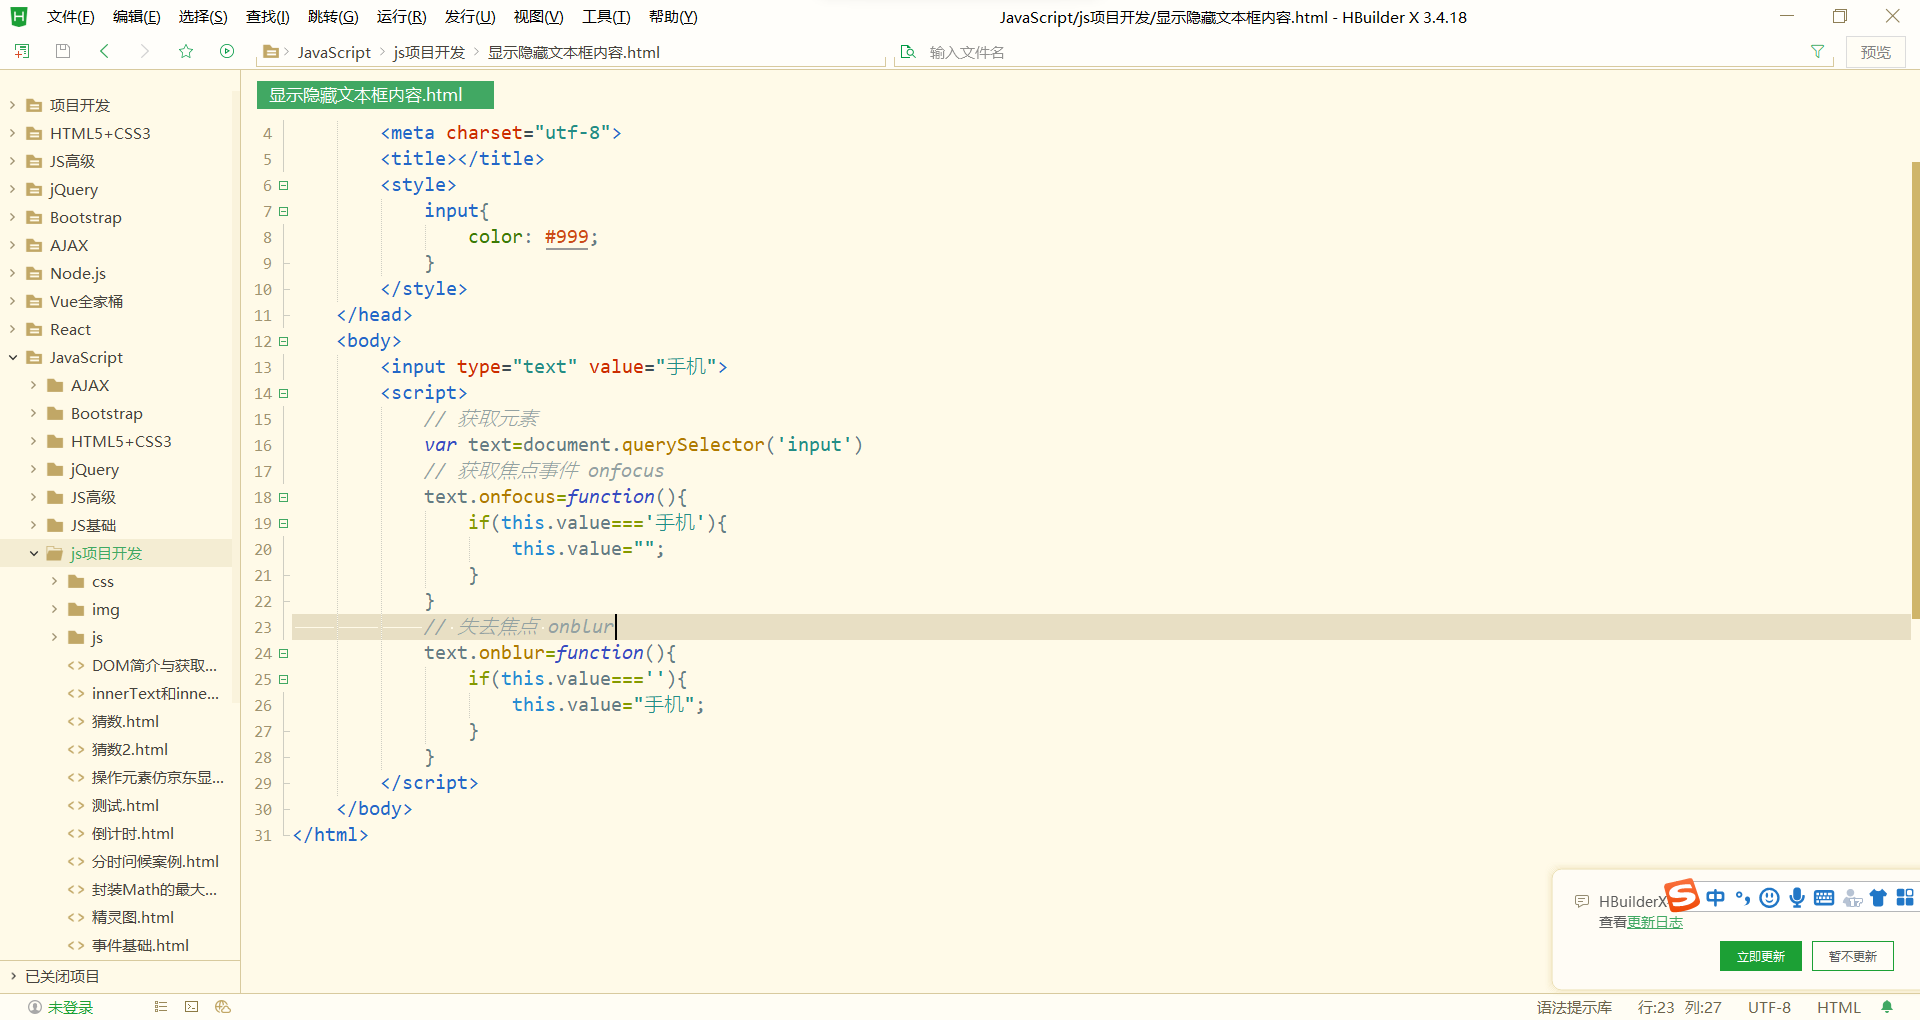Expand the jQuery folder in the sidebar
Screen dimensions: 1920x1020
12,189
